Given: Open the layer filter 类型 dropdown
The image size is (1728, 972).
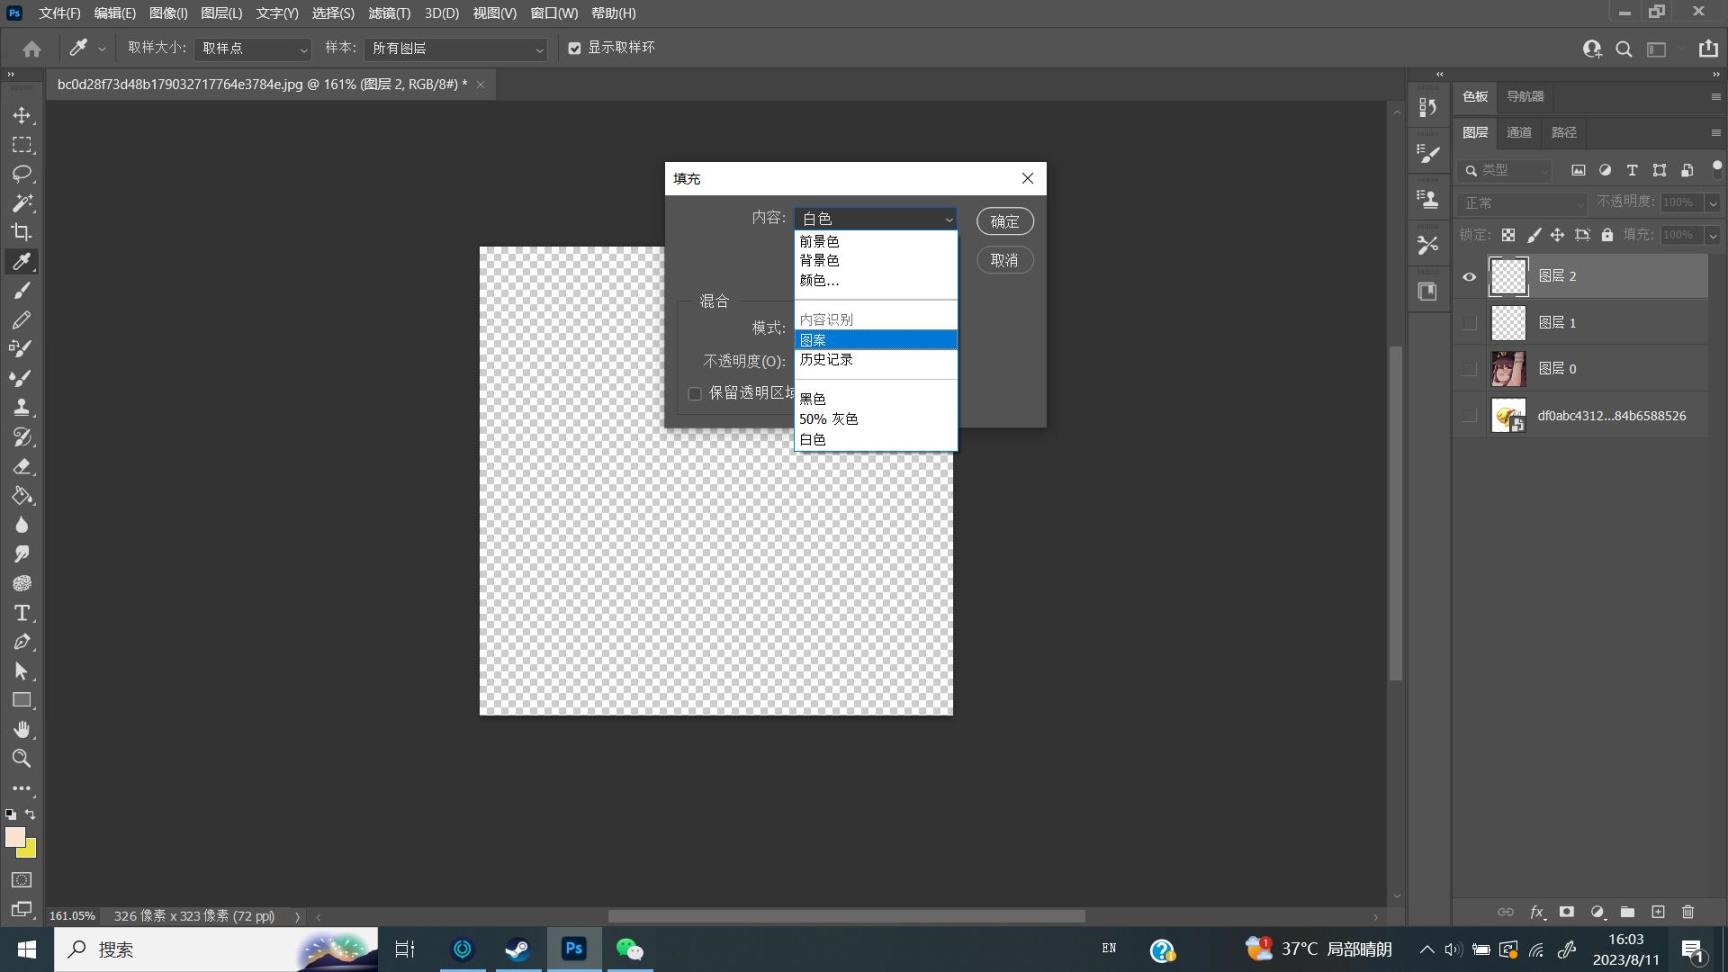Looking at the screenshot, I should [x=1506, y=171].
